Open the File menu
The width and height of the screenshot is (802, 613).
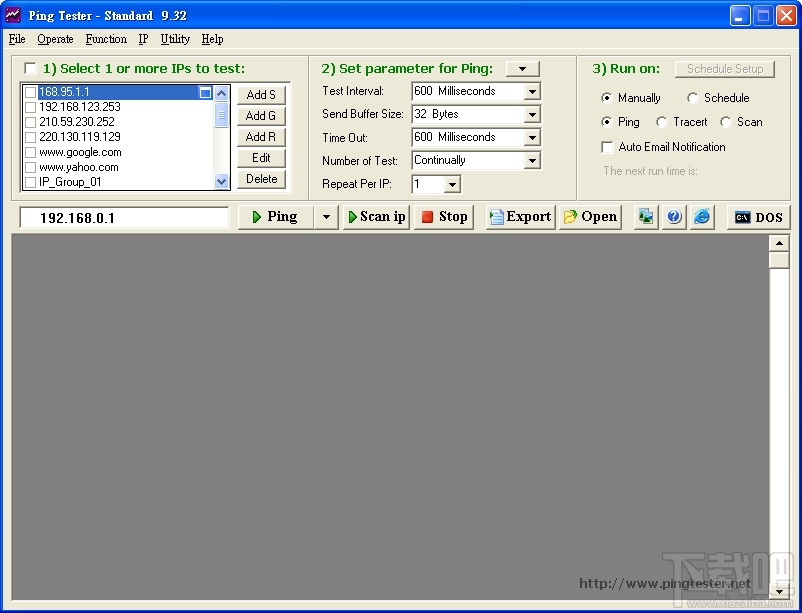(17, 39)
